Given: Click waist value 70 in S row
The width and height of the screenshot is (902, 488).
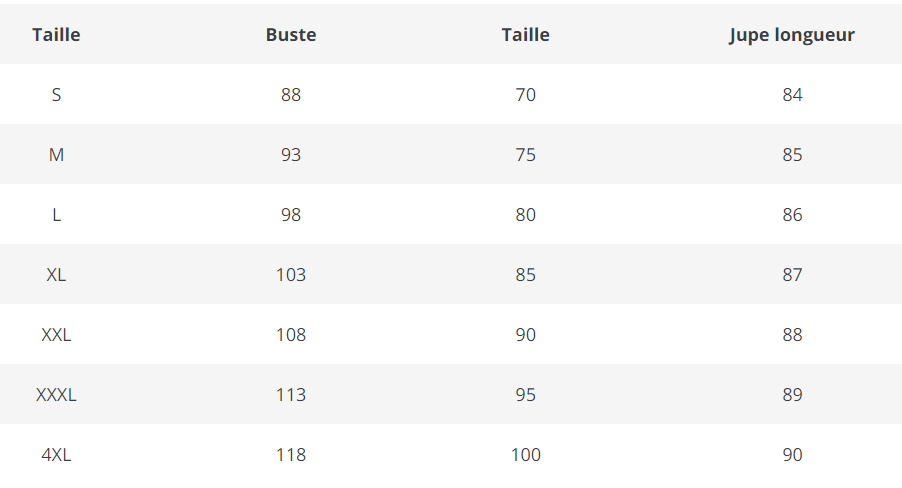Looking at the screenshot, I should click(x=526, y=95).
